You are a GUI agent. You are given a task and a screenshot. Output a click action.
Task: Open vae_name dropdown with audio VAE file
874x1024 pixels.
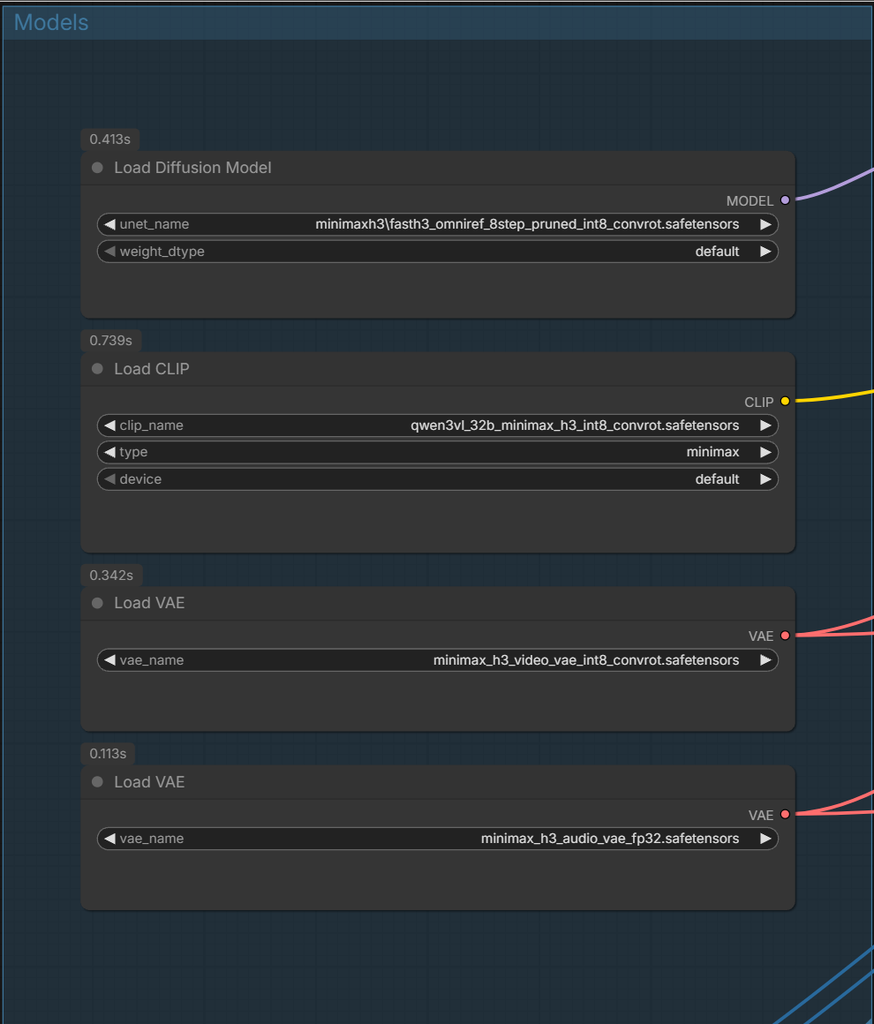[x=438, y=839]
